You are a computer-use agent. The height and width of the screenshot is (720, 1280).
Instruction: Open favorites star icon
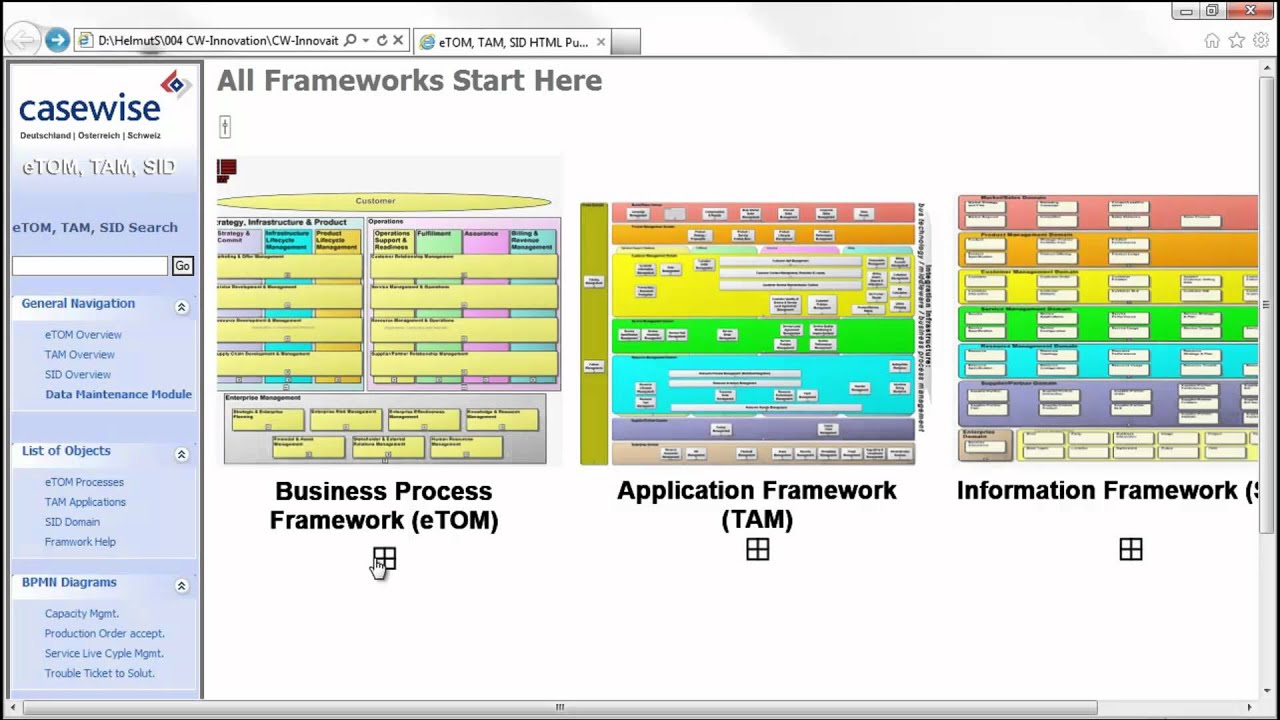(x=1237, y=41)
